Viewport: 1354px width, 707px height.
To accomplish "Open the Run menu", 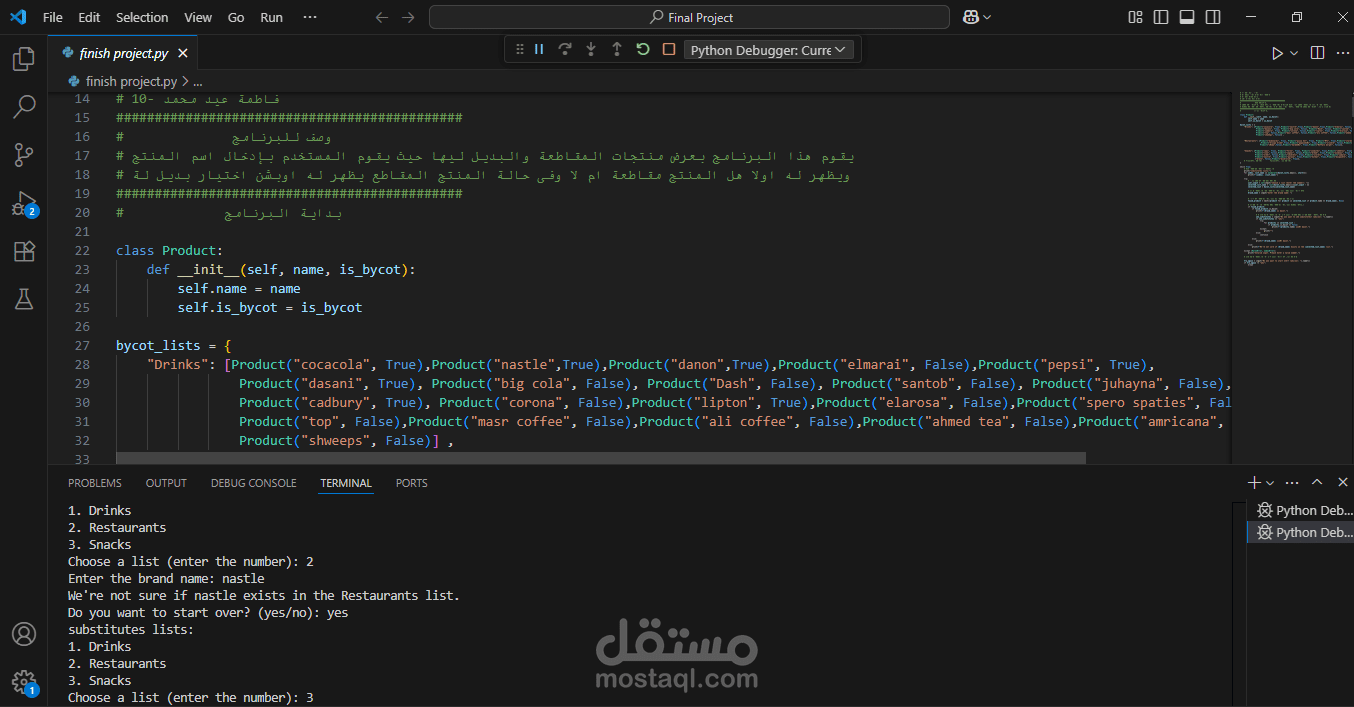I will (x=271, y=17).
